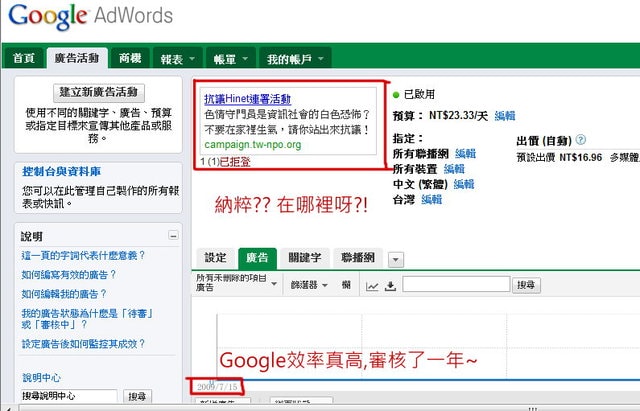Click the green 已啟用 status dot
Image resolution: width=640 pixels, height=411 pixels.
click(x=396, y=95)
